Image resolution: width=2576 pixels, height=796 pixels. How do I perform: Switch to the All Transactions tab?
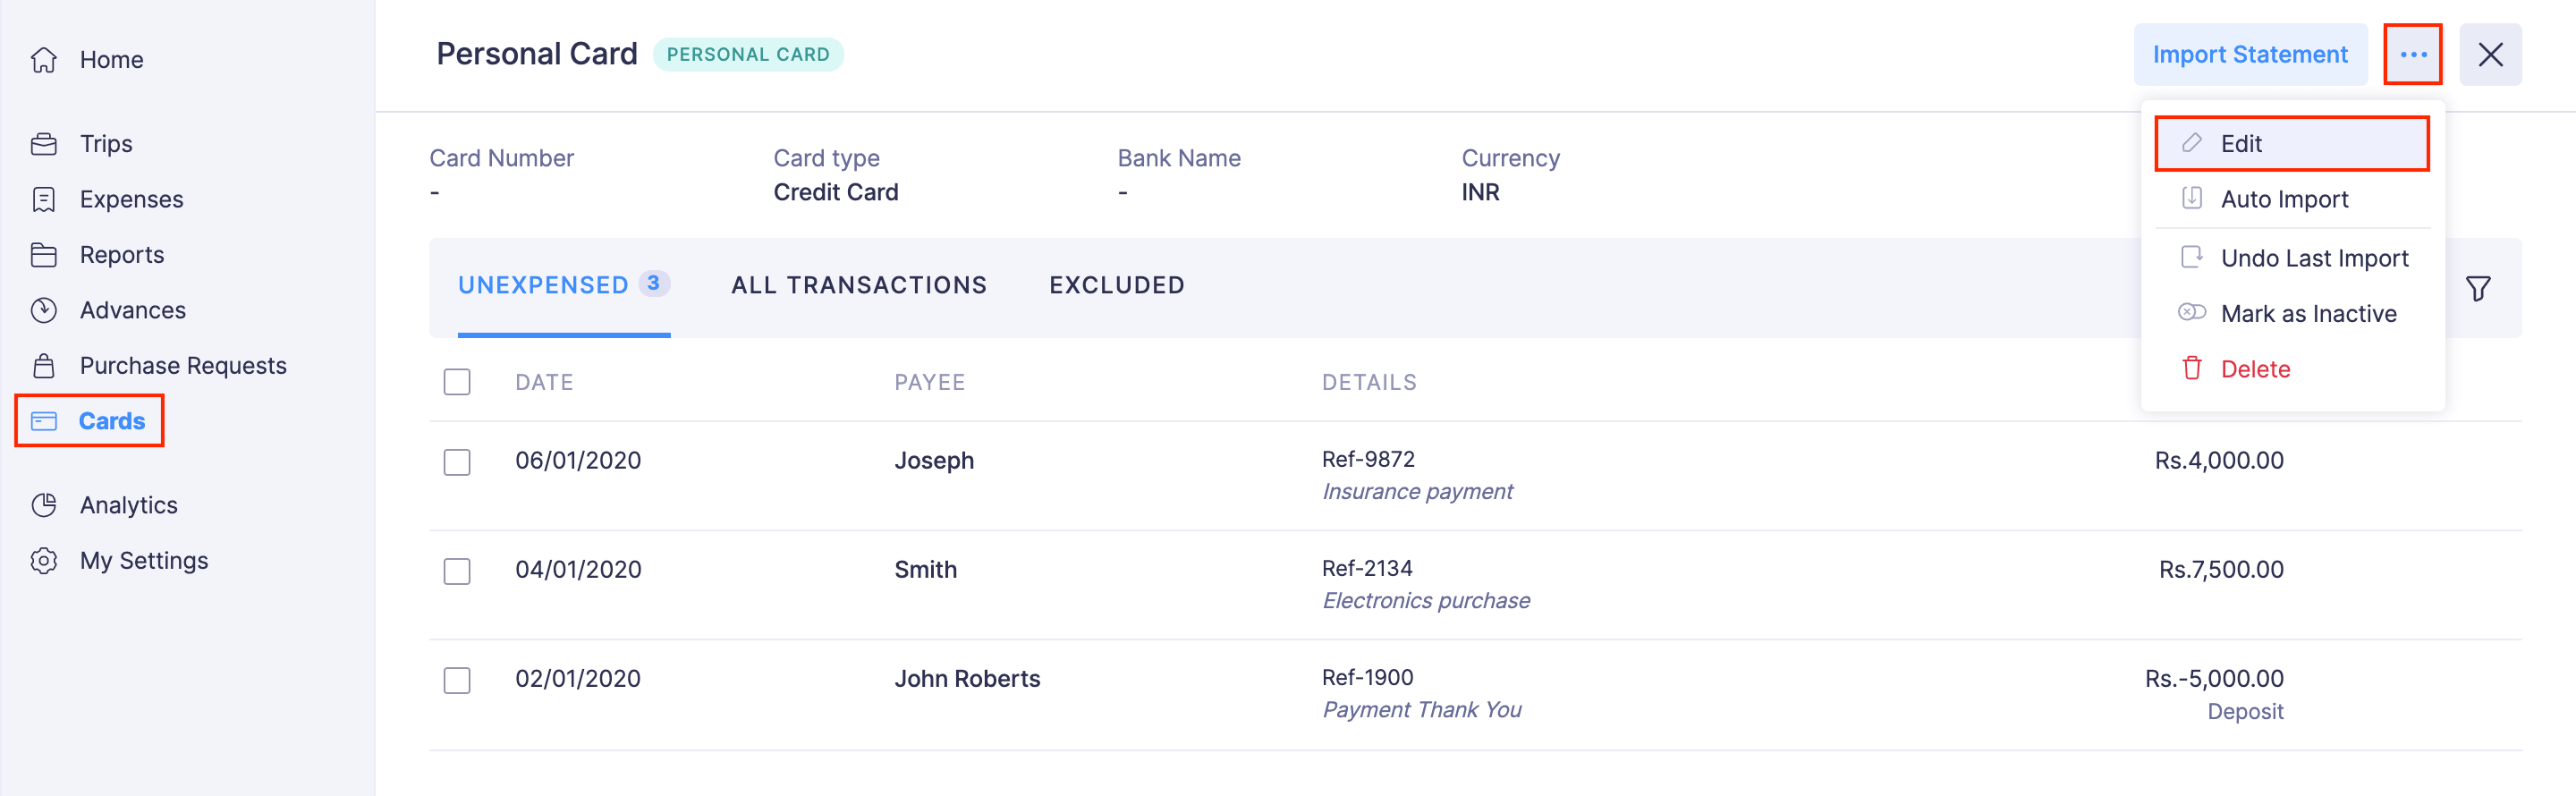coord(858,286)
